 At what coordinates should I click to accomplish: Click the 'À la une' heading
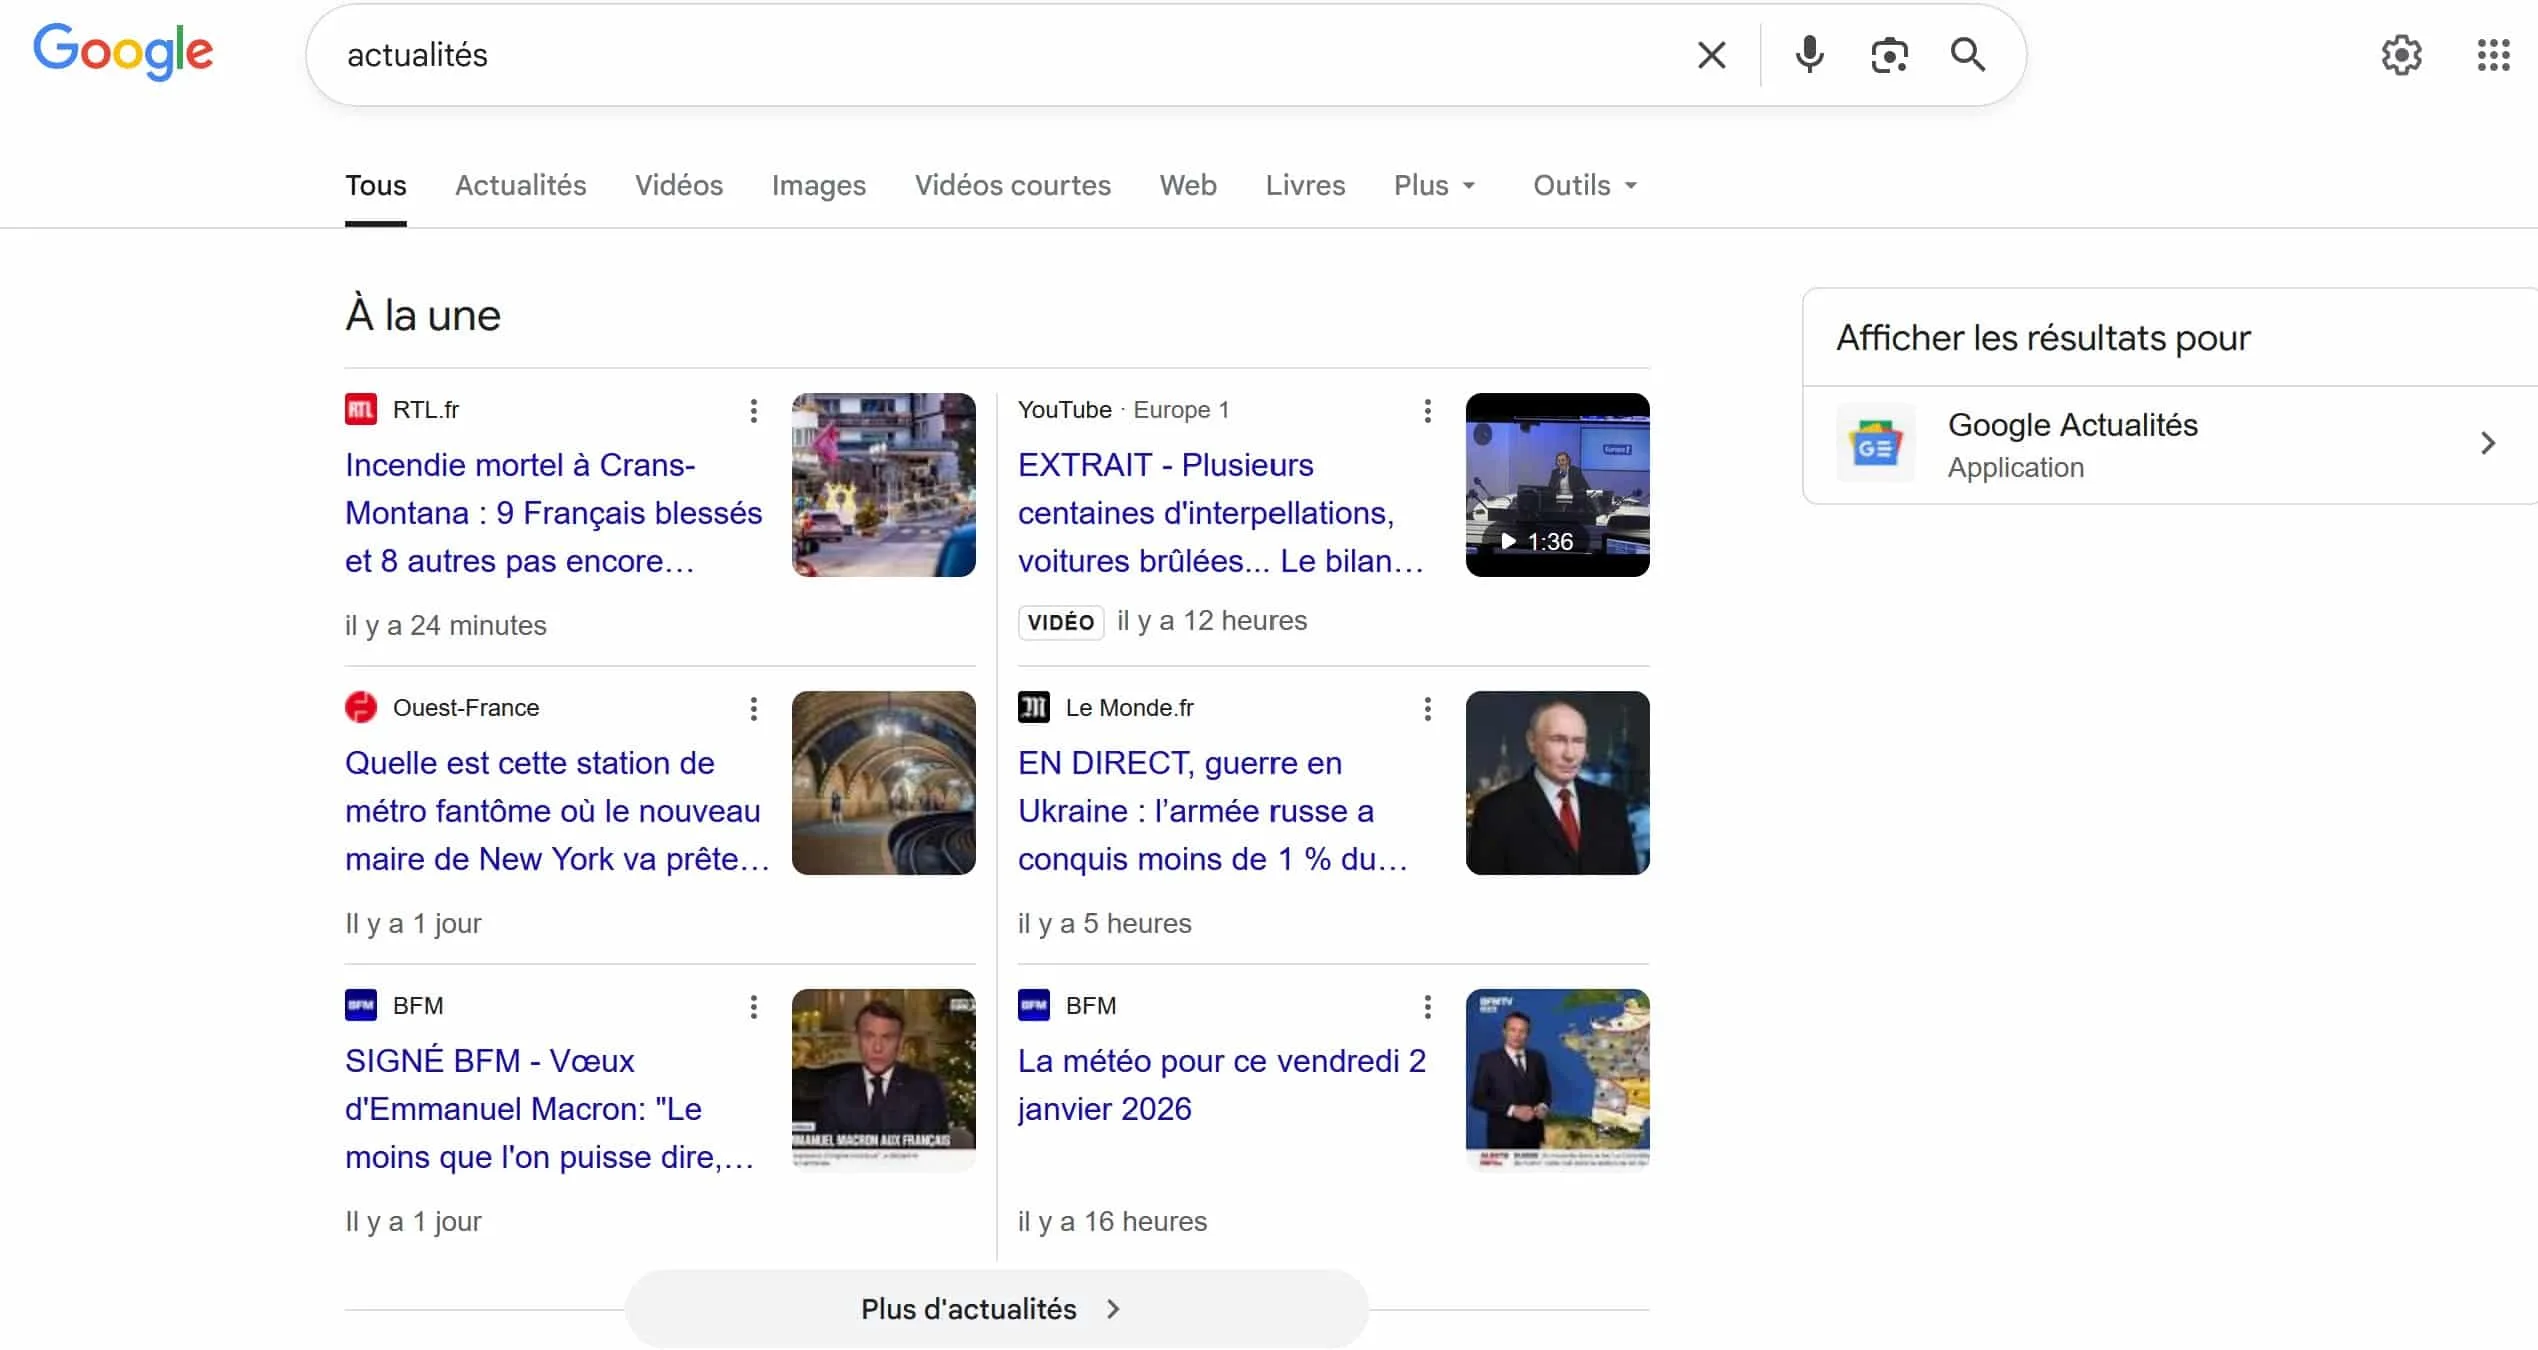pyautogui.click(x=423, y=315)
